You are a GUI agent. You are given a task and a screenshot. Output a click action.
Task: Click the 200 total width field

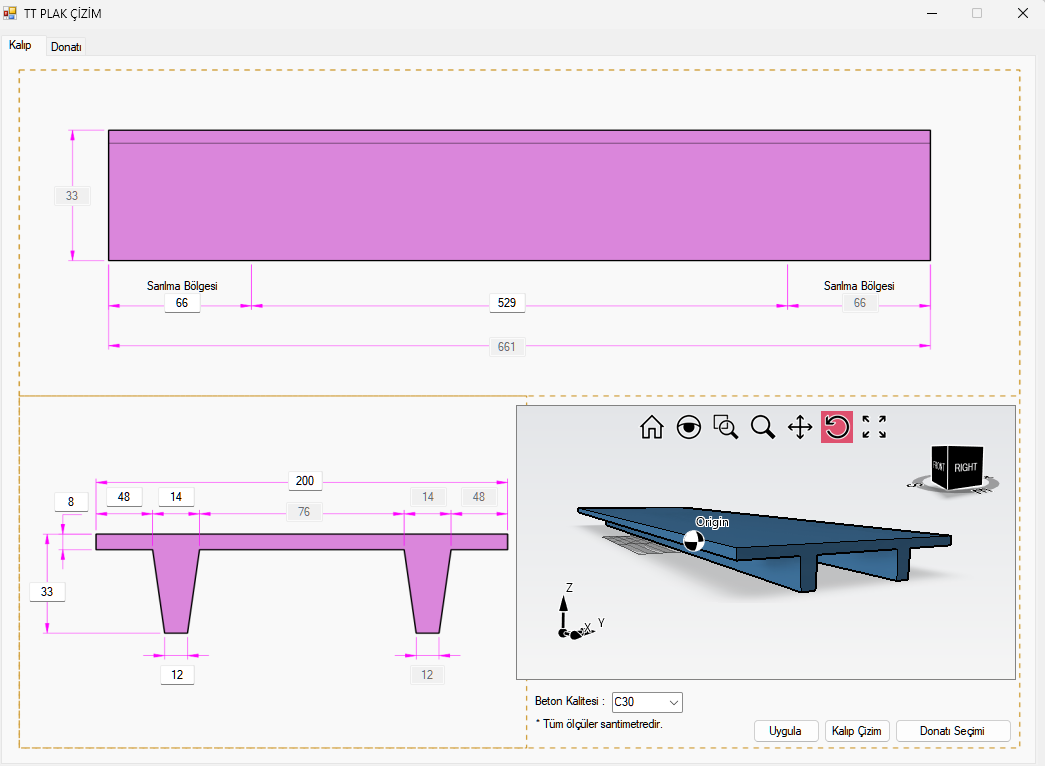[305, 481]
